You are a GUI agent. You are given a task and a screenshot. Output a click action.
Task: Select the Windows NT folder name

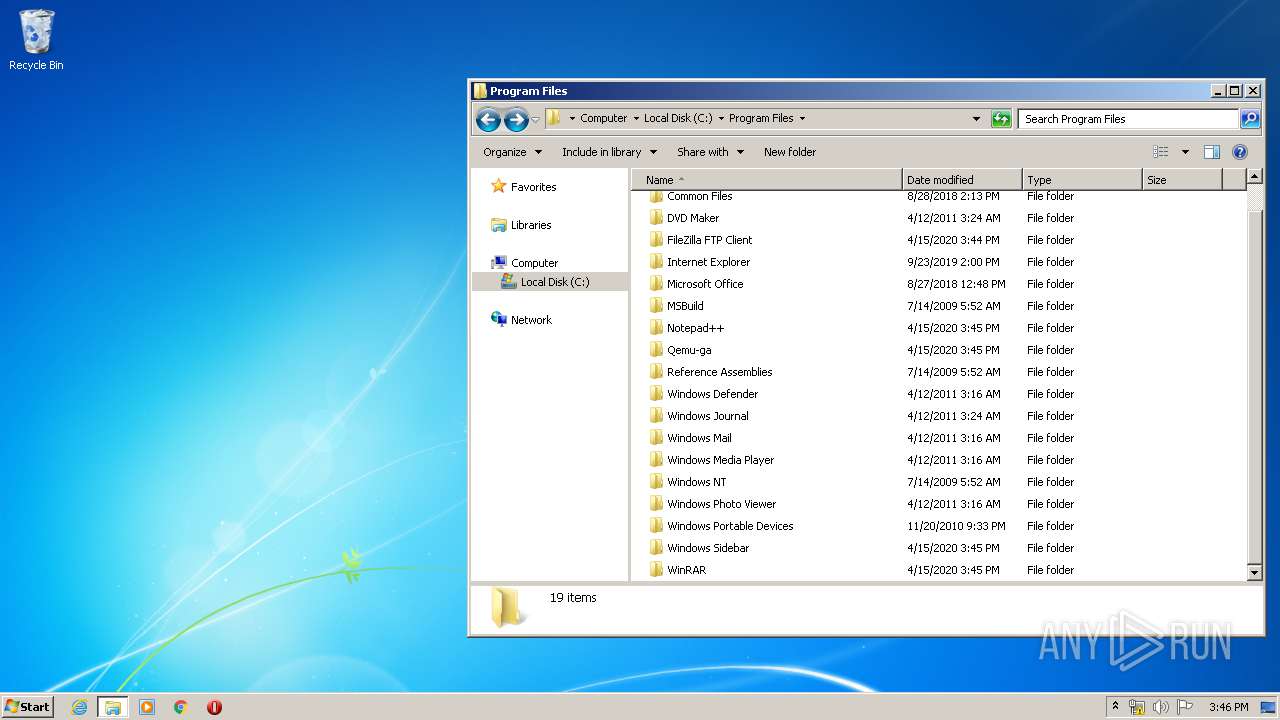696,482
